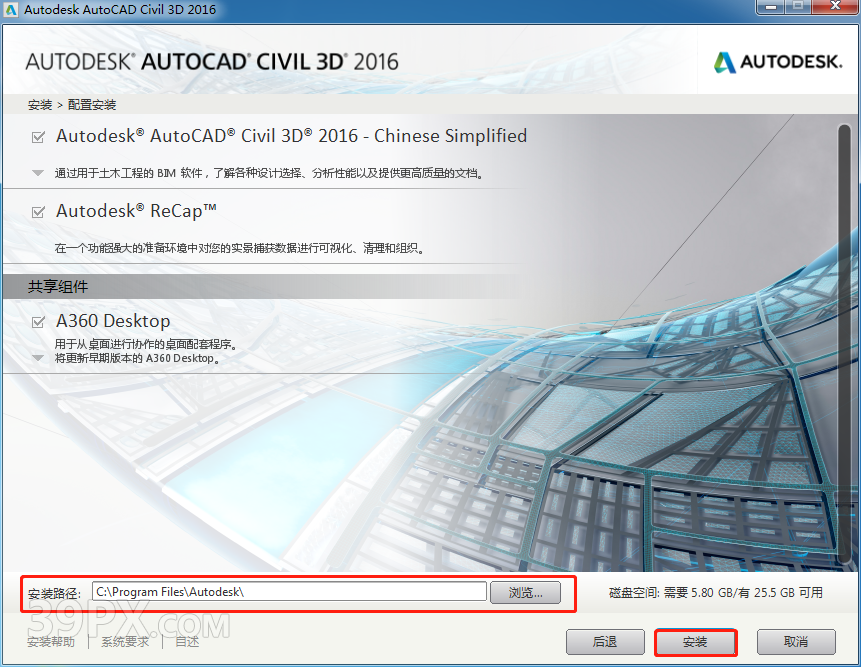The width and height of the screenshot is (861, 667).
Task: Click the 配置安装 breadcrumb text
Action: [92, 105]
